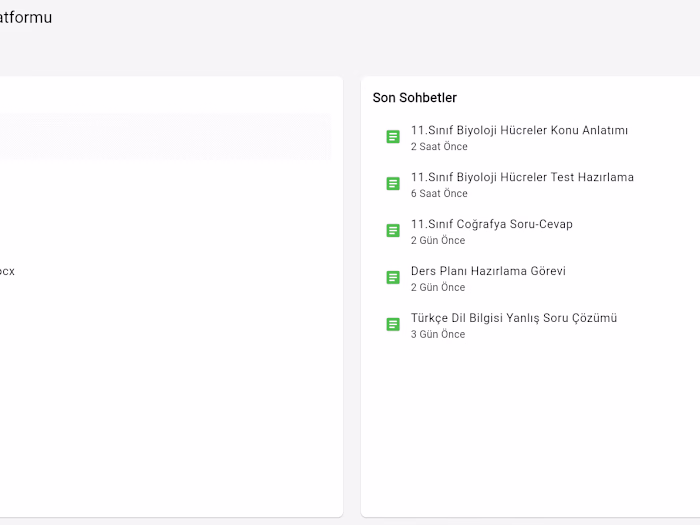Image resolution: width=700 pixels, height=525 pixels.
Task: Click the chat icon for Coğrafya Soru-Cevap
Action: [x=393, y=231]
